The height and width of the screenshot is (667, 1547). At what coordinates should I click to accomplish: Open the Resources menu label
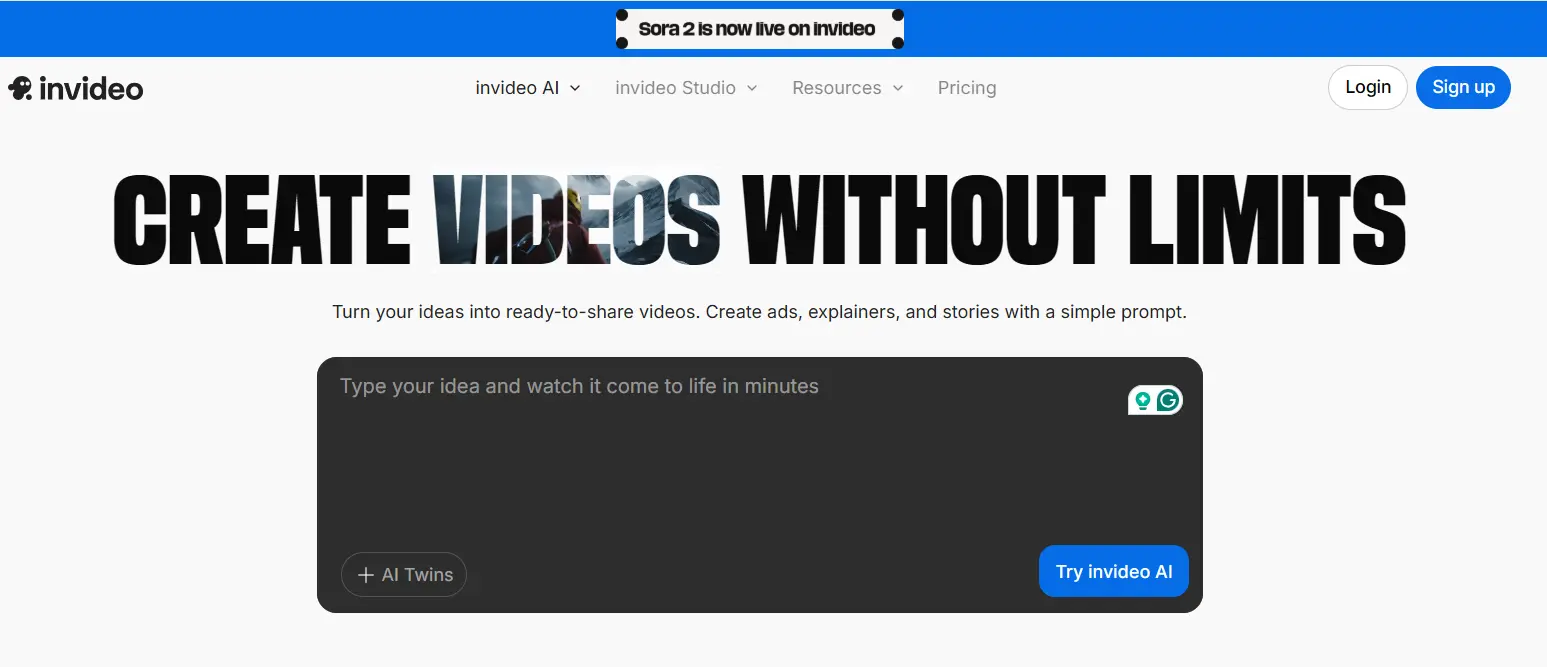click(x=836, y=88)
